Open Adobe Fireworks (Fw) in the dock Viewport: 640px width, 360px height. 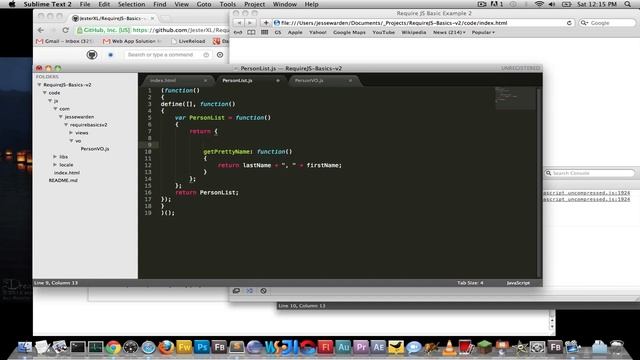click(184, 347)
